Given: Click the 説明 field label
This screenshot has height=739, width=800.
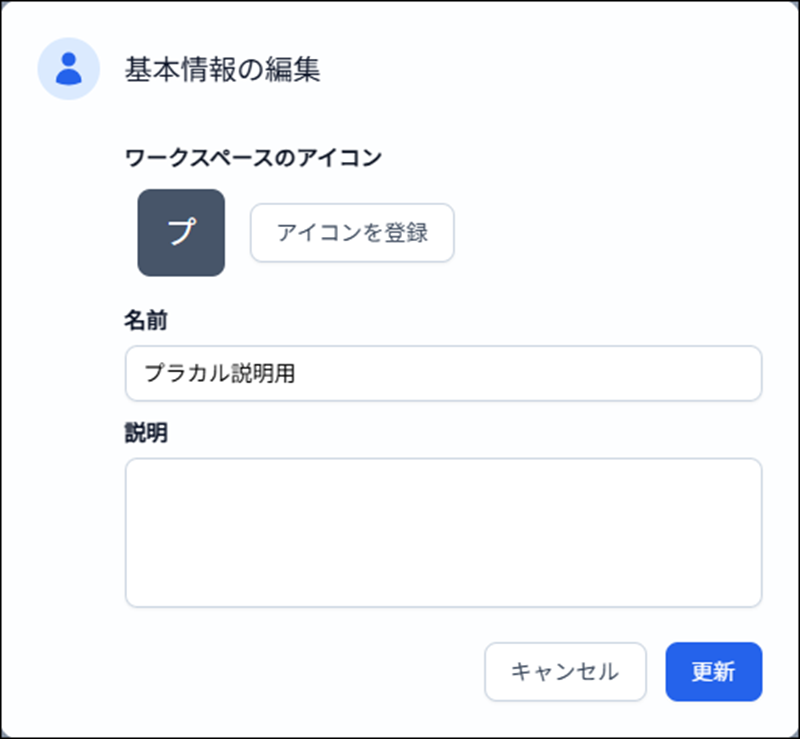Looking at the screenshot, I should click(x=146, y=433).
